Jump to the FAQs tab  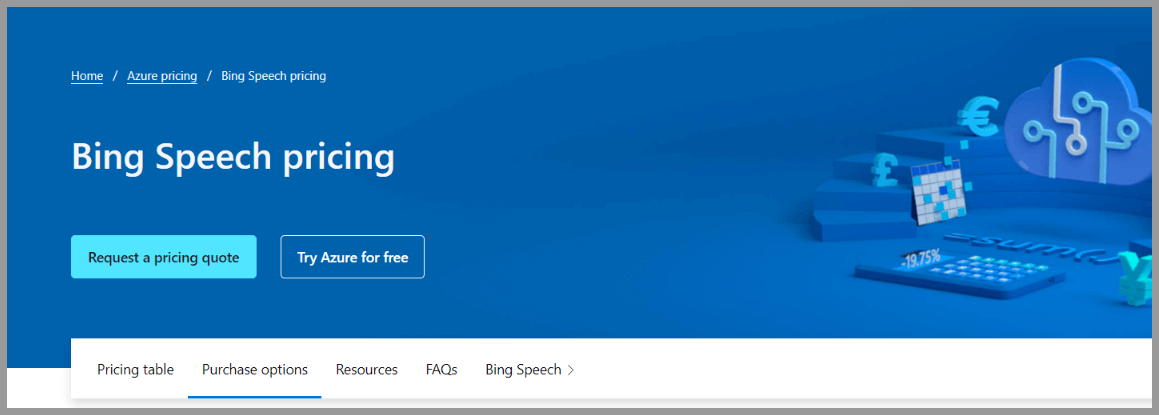[x=441, y=370]
